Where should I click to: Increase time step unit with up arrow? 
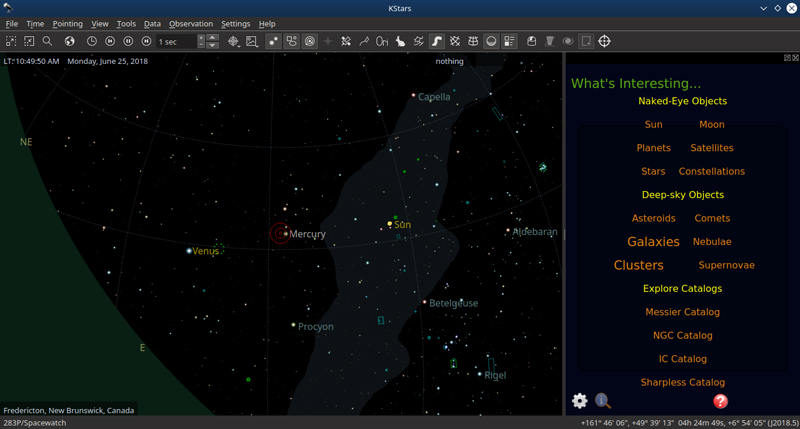pos(213,38)
